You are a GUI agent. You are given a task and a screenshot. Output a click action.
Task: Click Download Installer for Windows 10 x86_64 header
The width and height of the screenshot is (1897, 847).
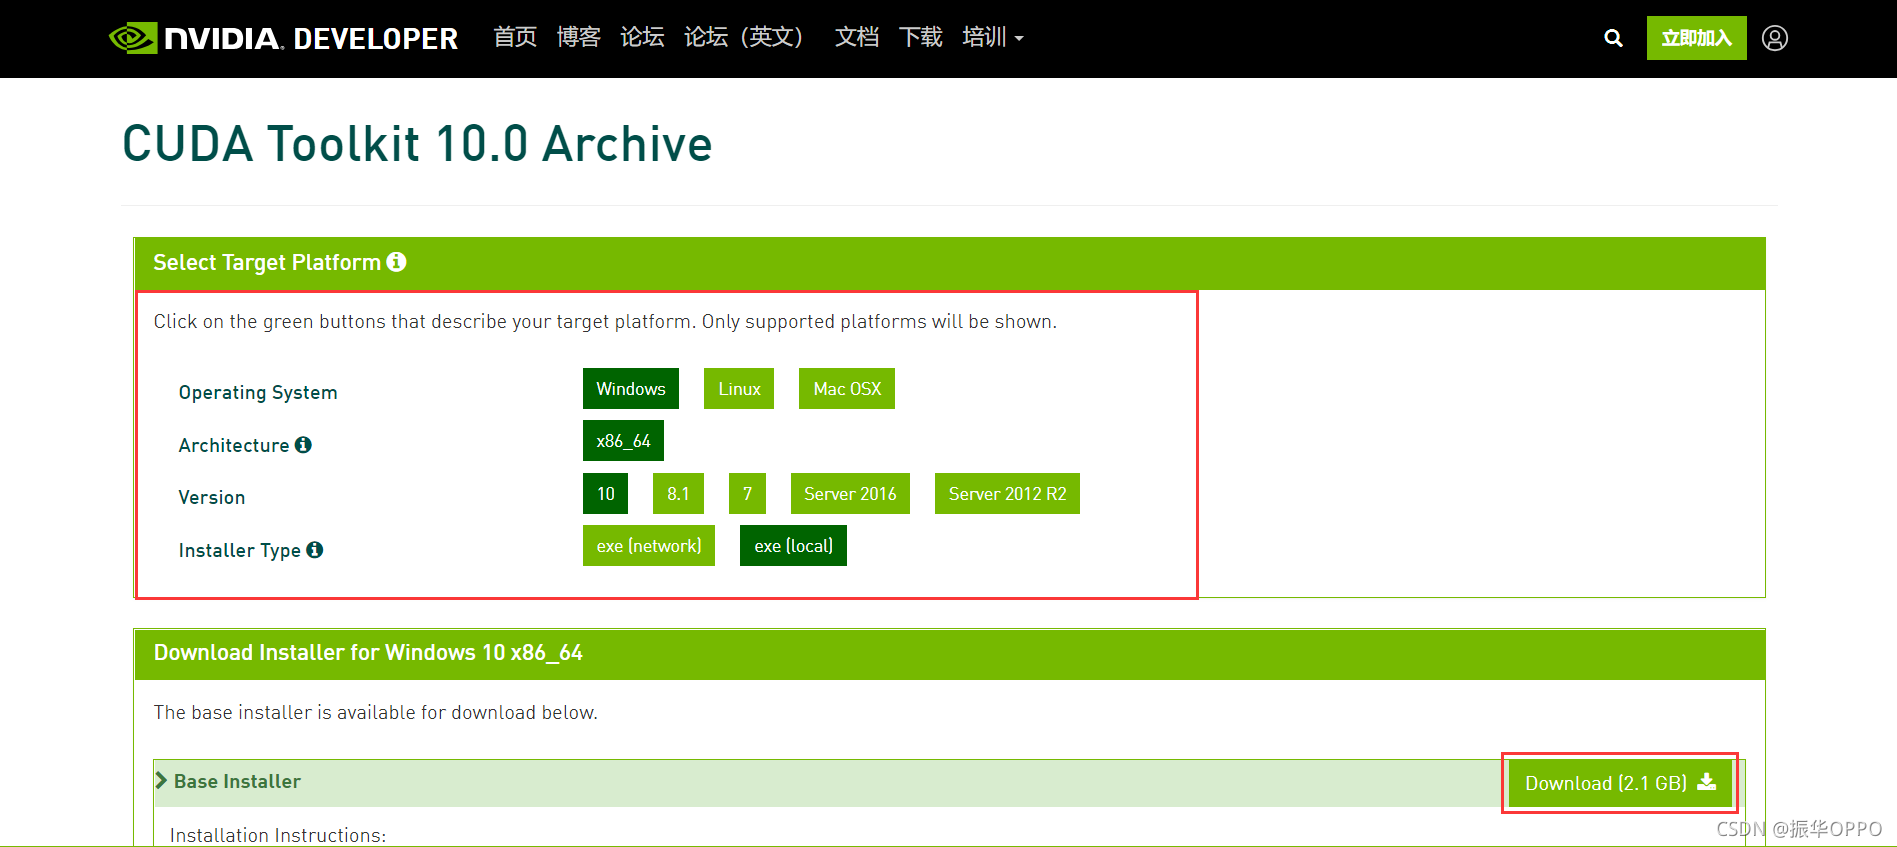point(368,653)
